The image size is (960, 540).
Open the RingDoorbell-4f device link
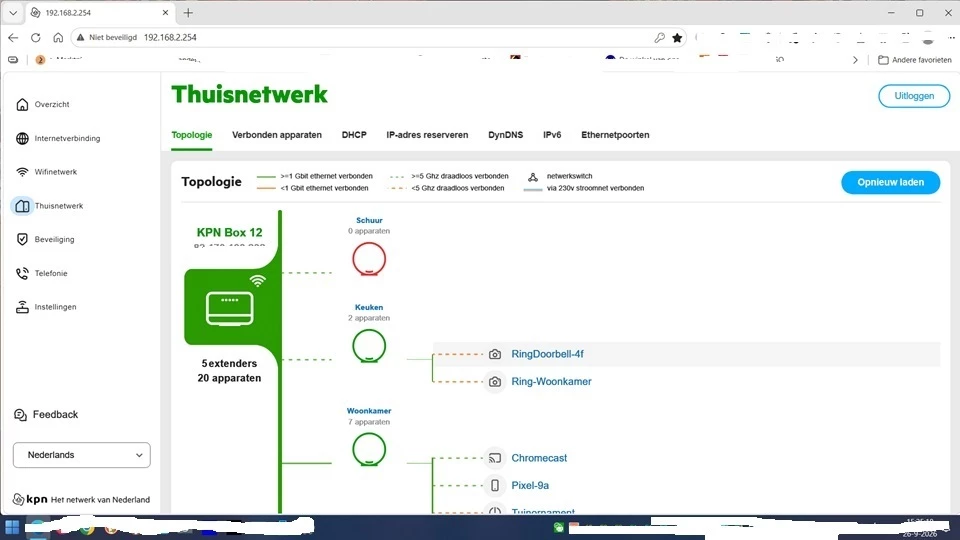coord(547,354)
